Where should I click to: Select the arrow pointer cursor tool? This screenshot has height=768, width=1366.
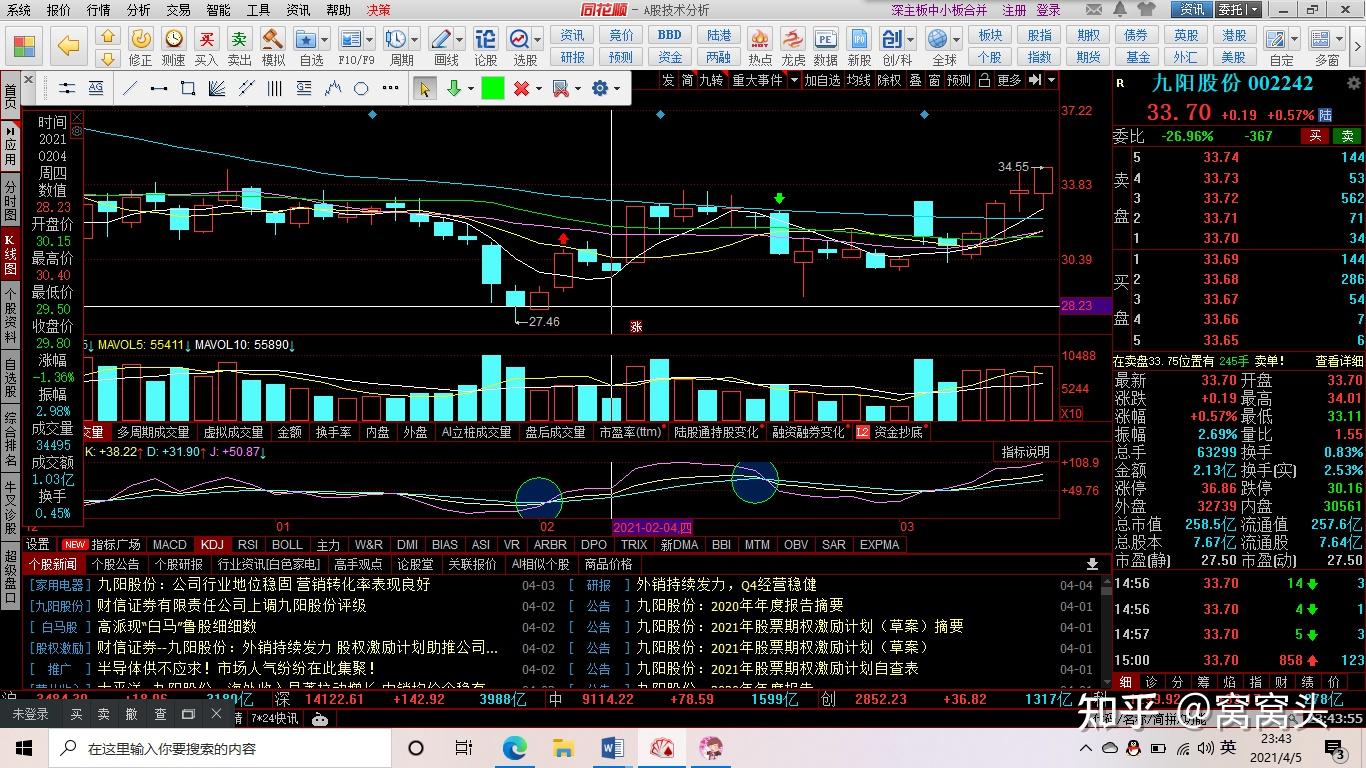pos(424,88)
